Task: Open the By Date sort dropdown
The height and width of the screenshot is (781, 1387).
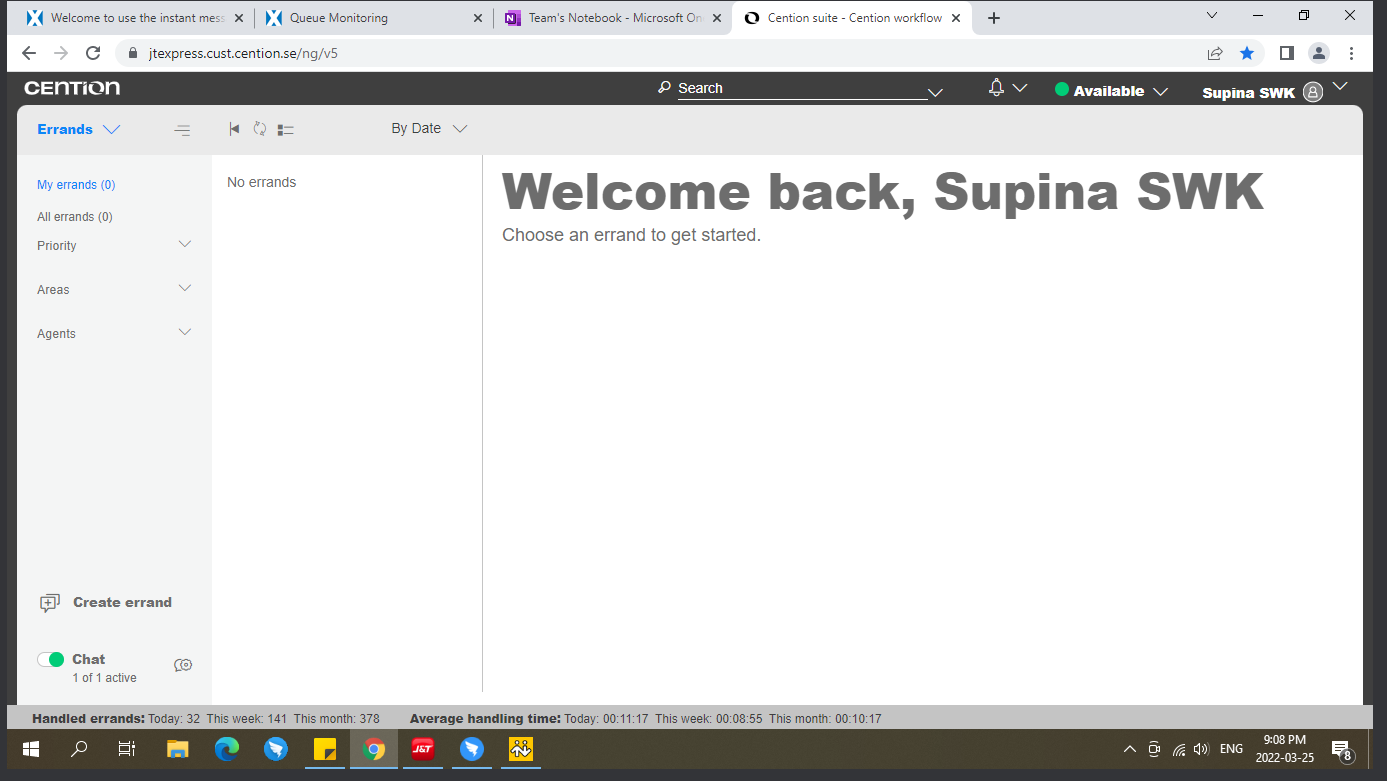Action: click(x=429, y=129)
